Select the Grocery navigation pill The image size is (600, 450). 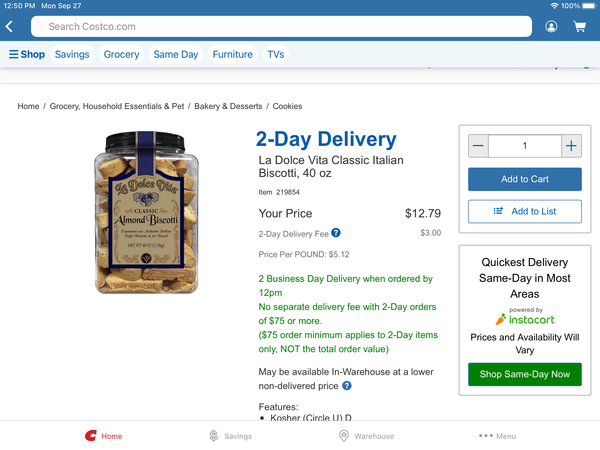click(x=121, y=54)
